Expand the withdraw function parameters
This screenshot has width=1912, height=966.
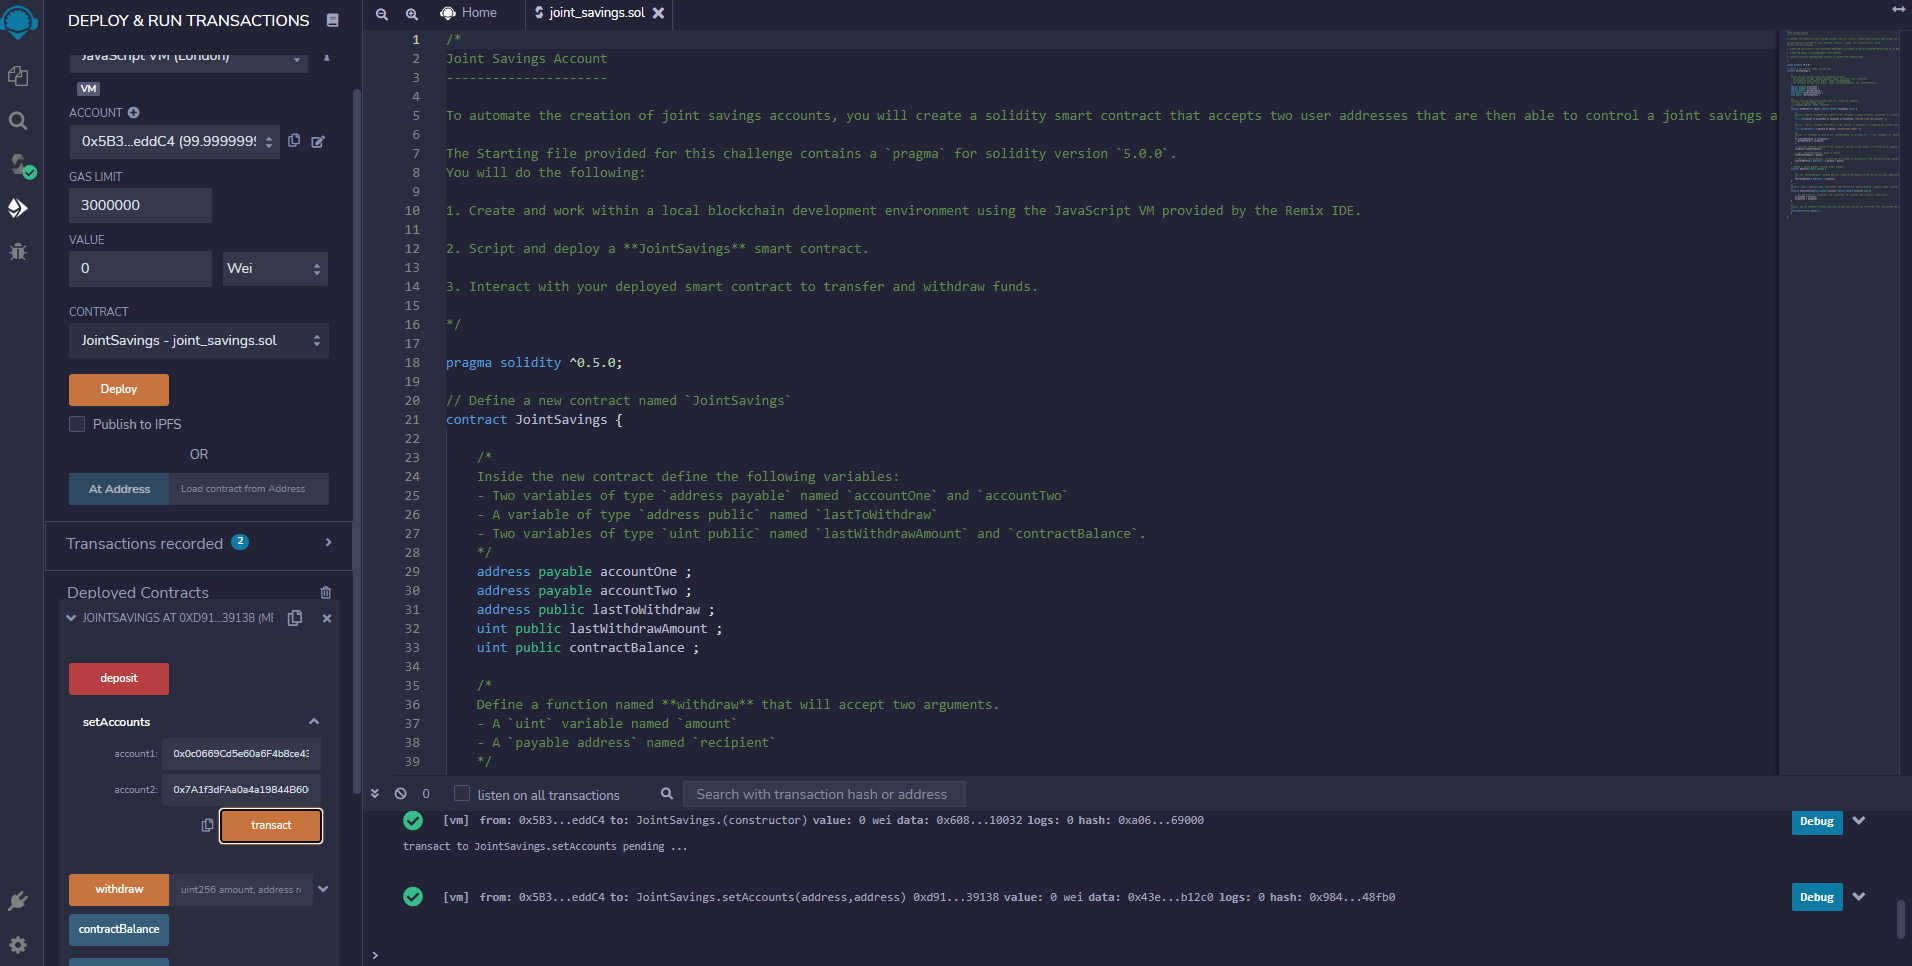[323, 889]
